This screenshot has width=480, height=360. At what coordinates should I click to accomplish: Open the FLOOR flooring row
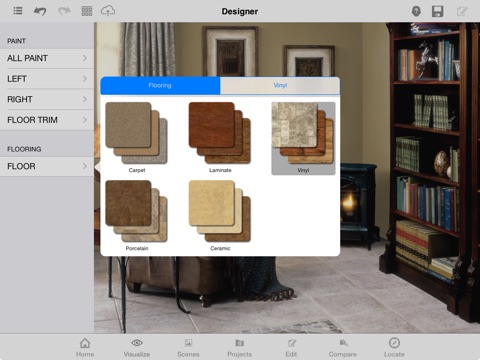[47, 166]
